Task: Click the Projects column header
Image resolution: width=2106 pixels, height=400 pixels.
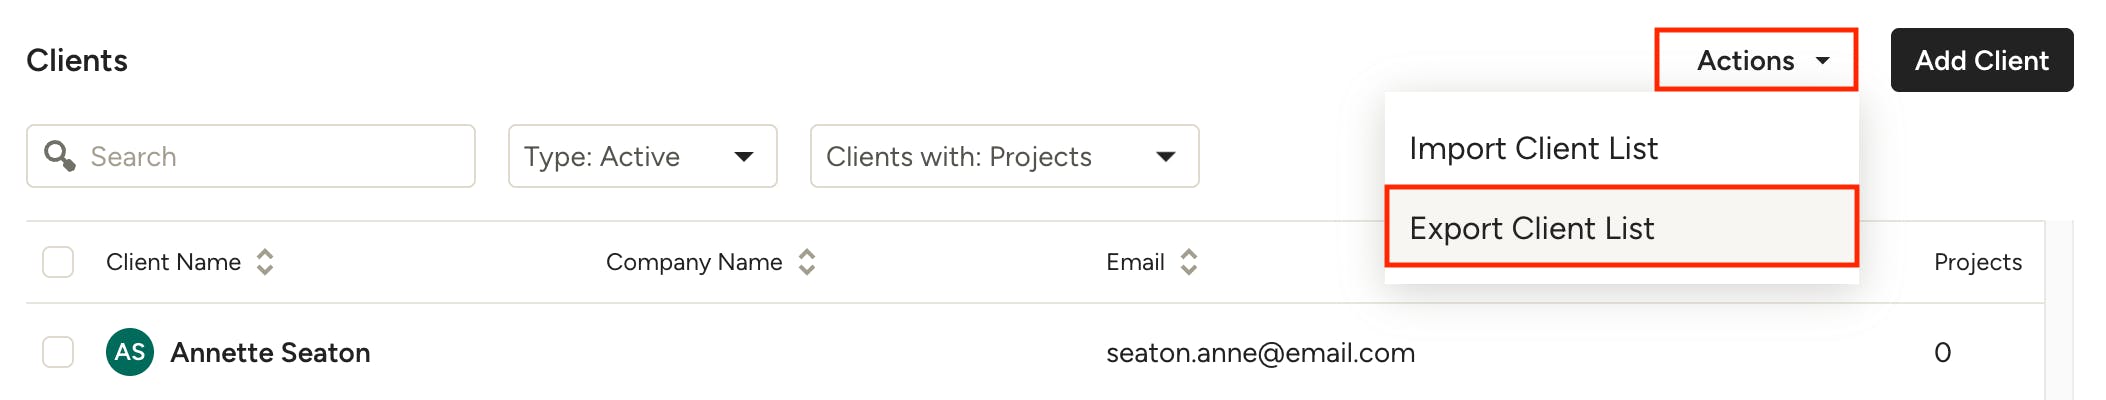Action: [x=1977, y=262]
